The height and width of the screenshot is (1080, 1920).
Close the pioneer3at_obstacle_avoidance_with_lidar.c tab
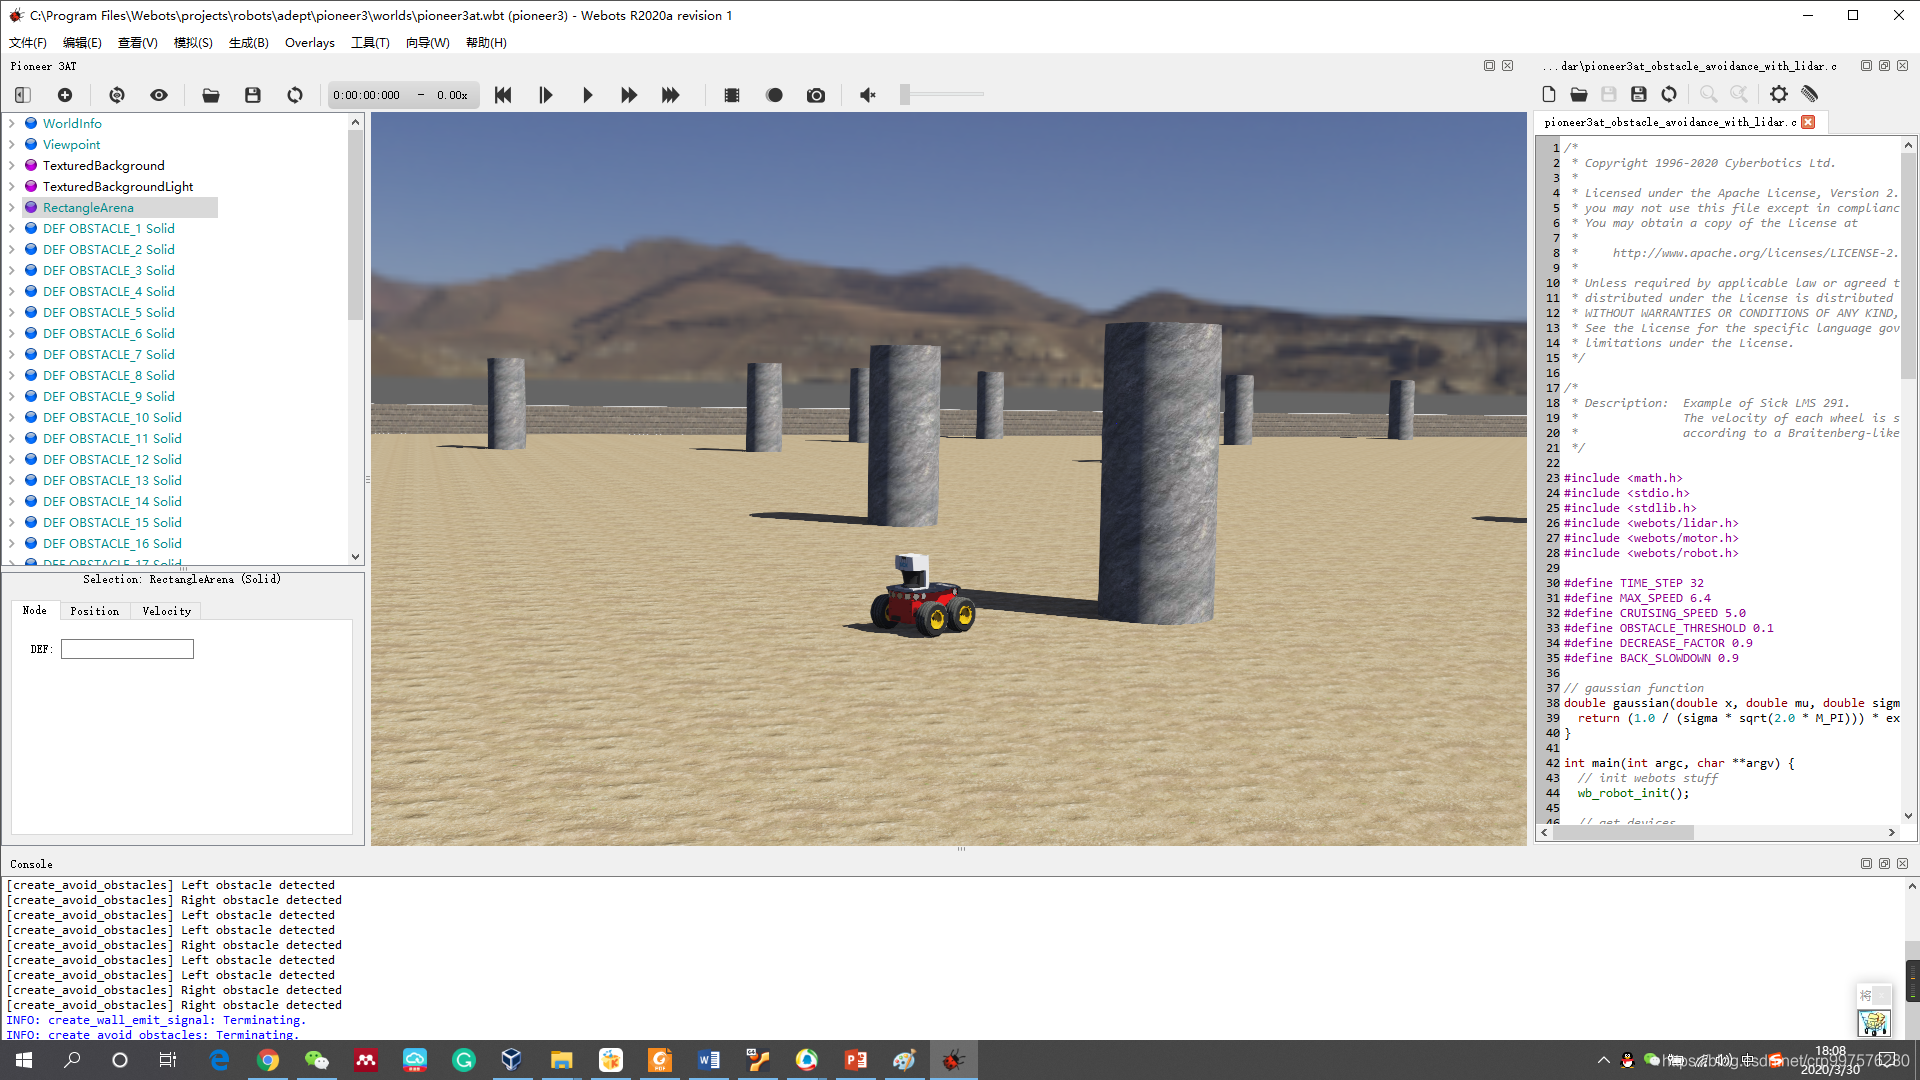1808,122
